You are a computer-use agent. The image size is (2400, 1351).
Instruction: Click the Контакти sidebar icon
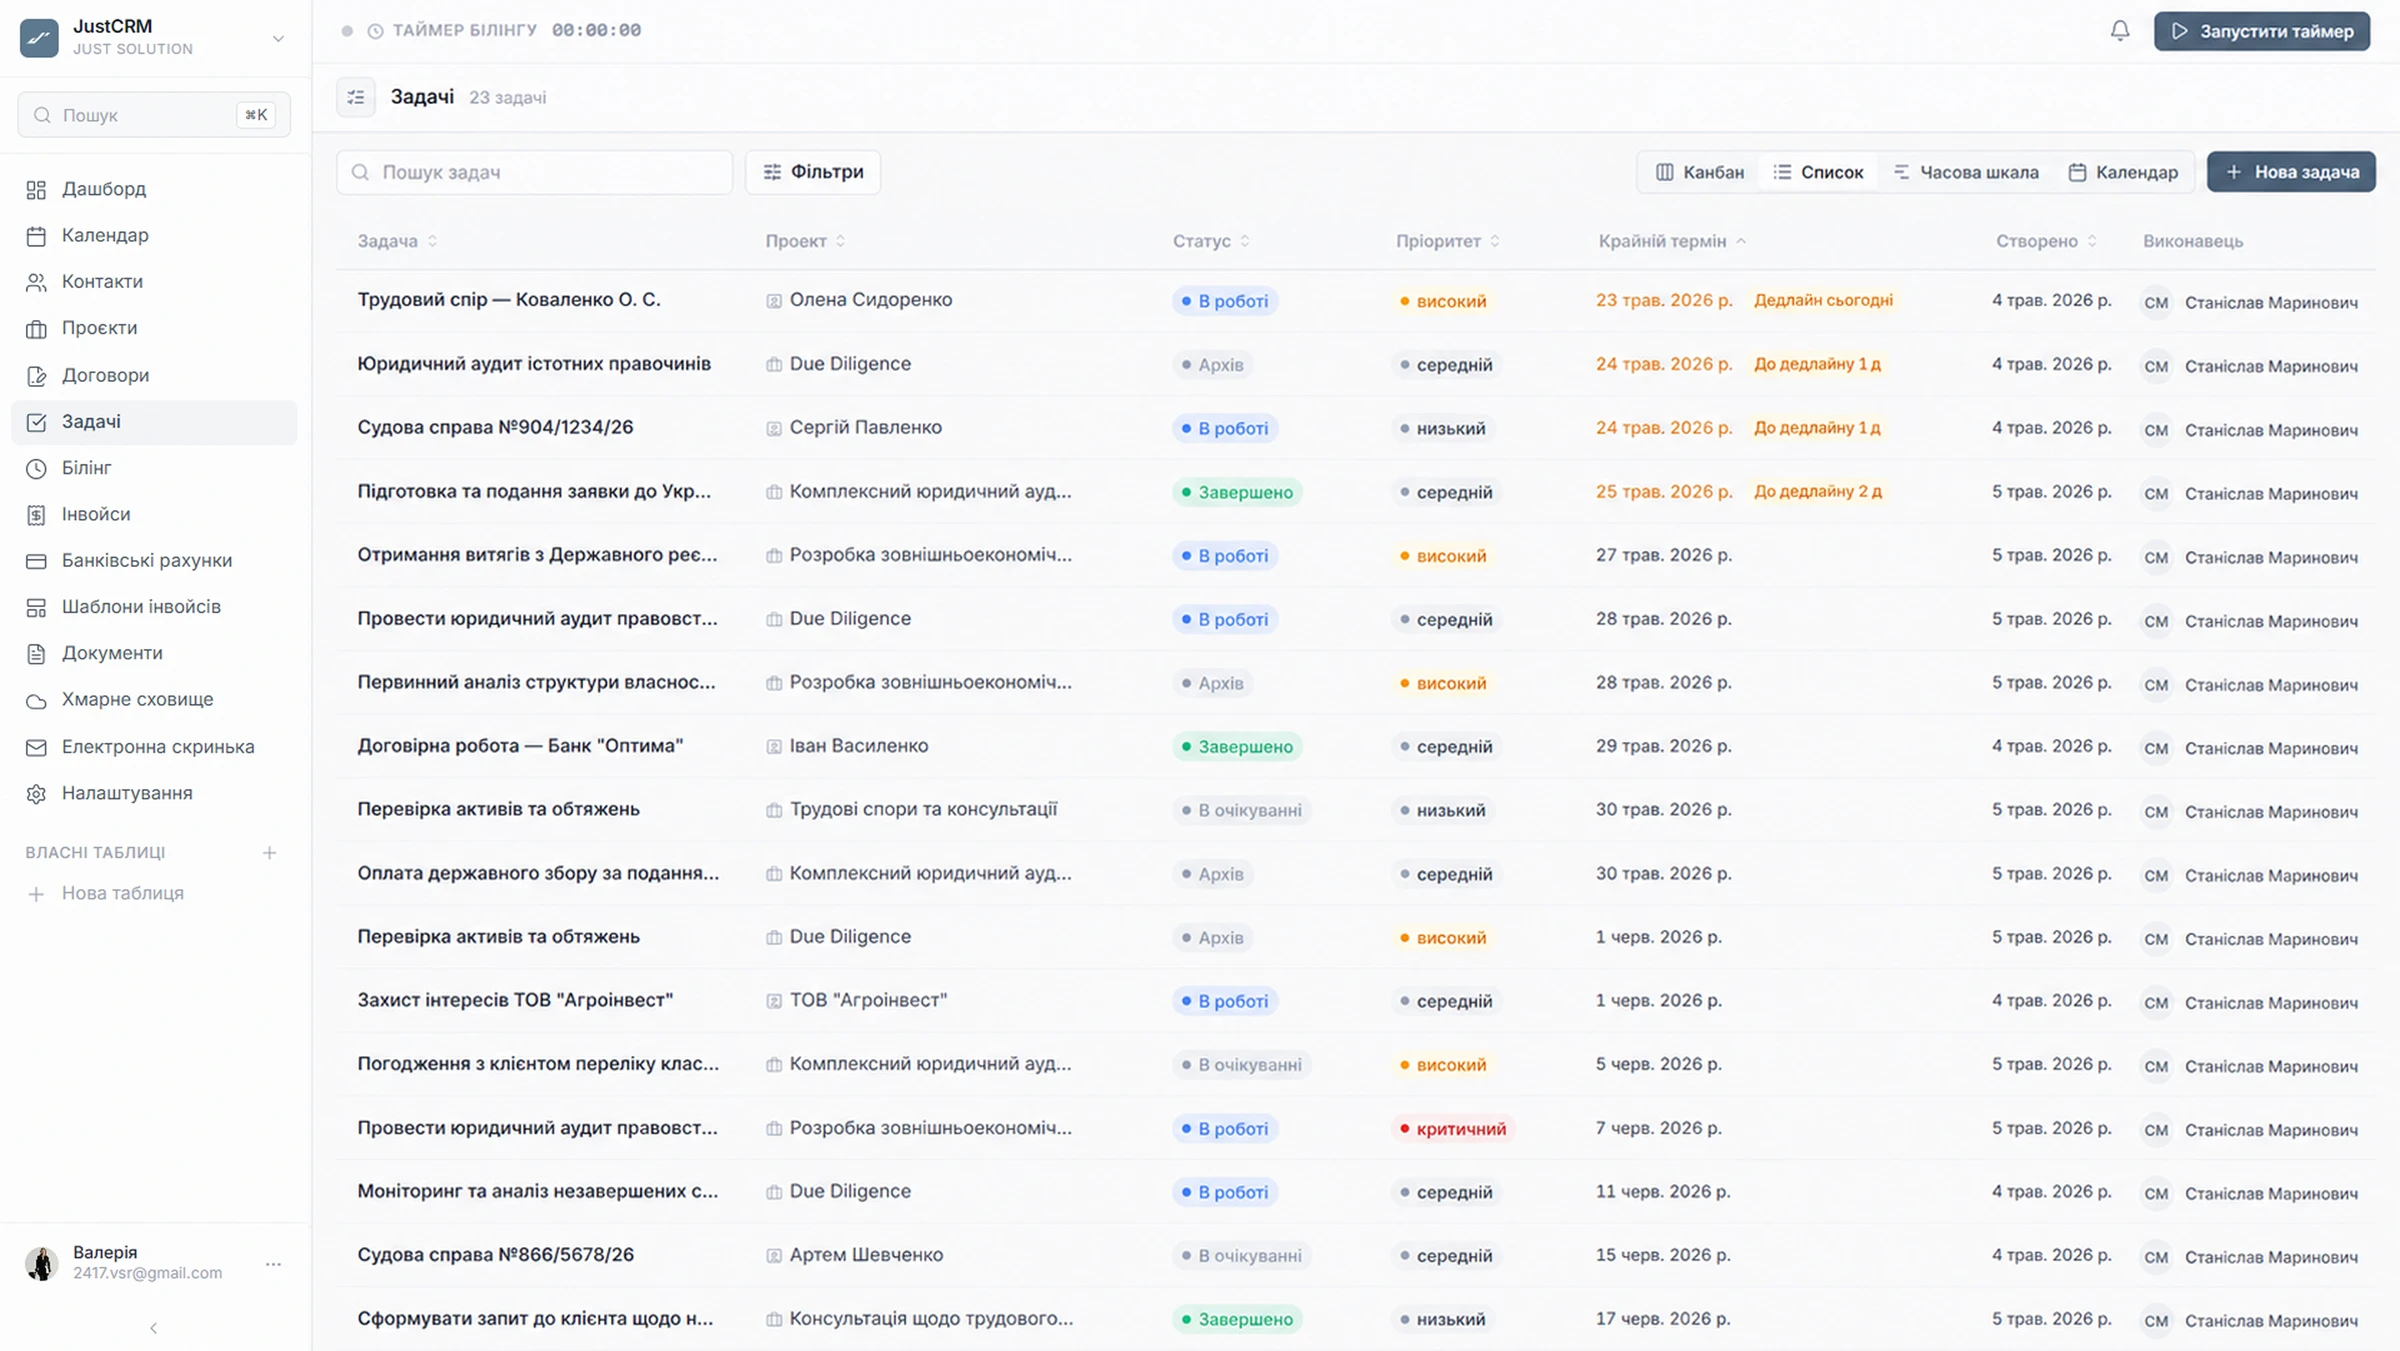(x=36, y=282)
